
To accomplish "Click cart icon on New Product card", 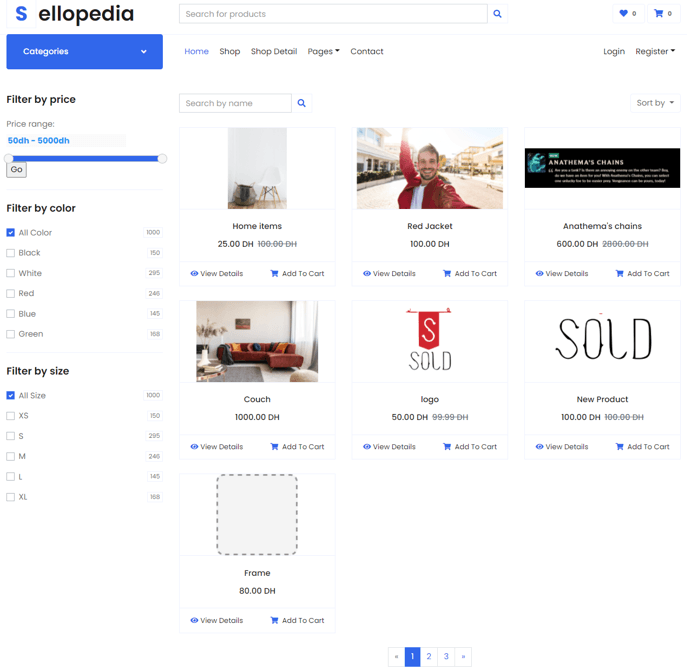I will [620, 446].
